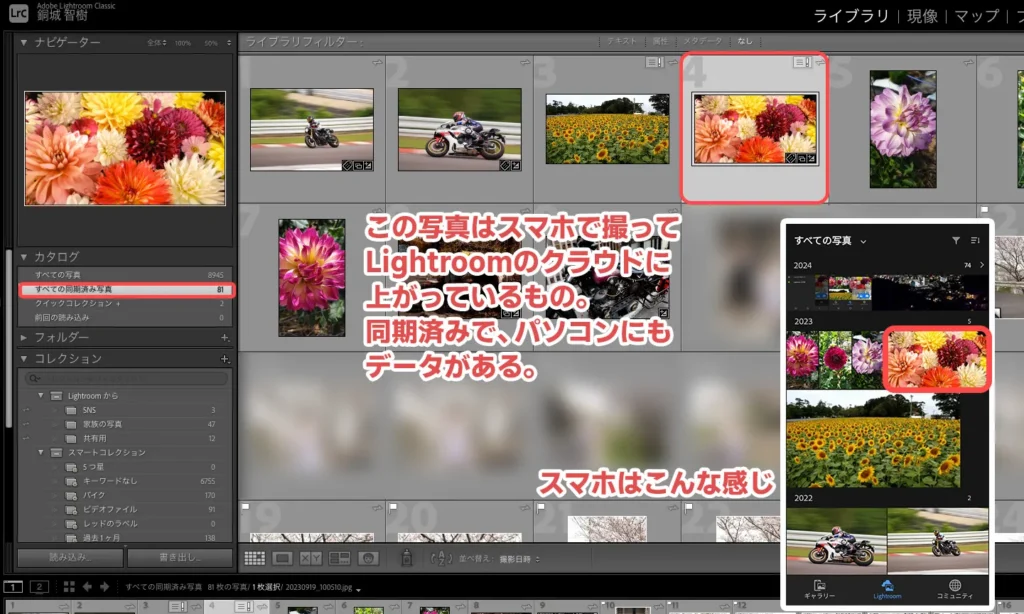Screen dimensions: 1024x614
Task: Go forward with the filmstrip right arrow
Action: [x=105, y=586]
